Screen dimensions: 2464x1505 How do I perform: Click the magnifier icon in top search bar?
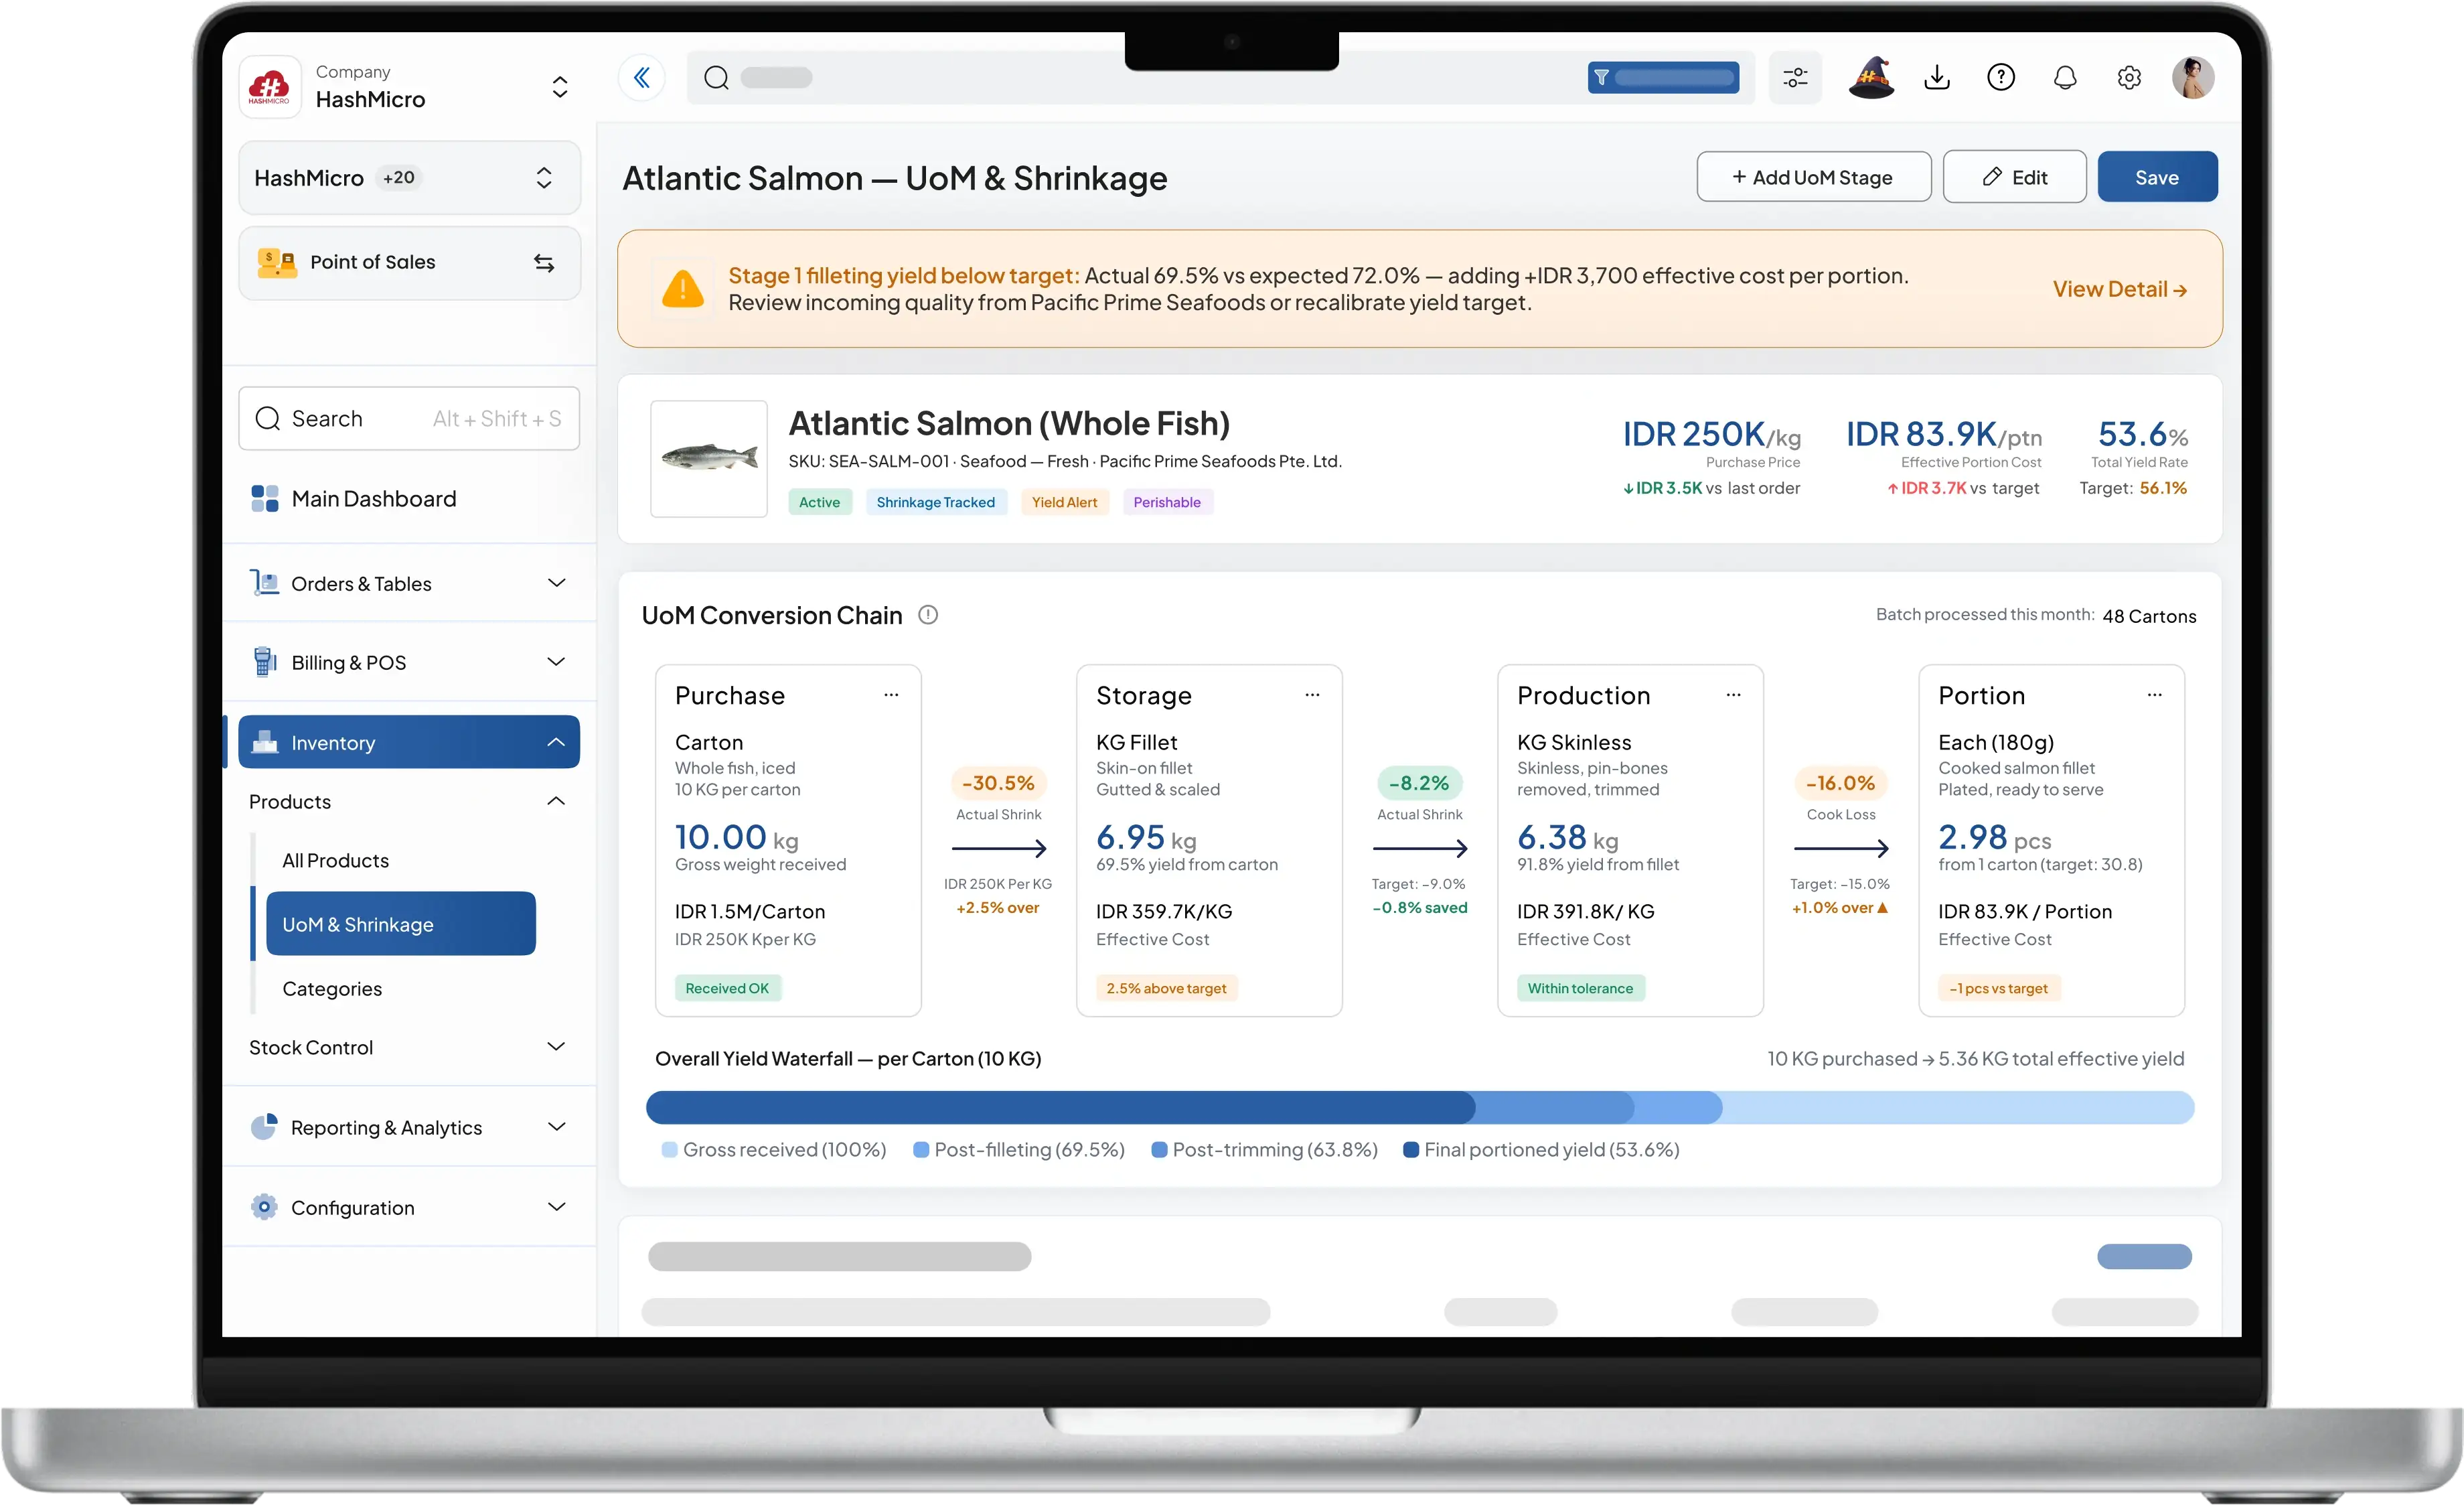point(716,78)
